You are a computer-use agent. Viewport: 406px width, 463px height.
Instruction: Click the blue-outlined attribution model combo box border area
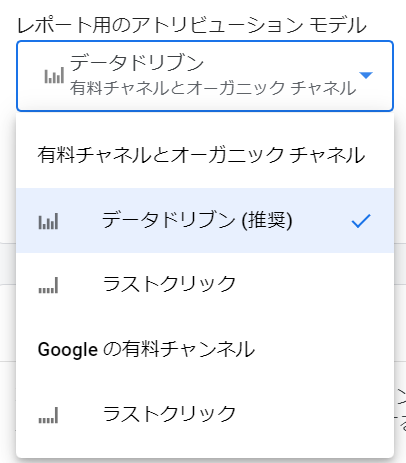(x=205, y=76)
